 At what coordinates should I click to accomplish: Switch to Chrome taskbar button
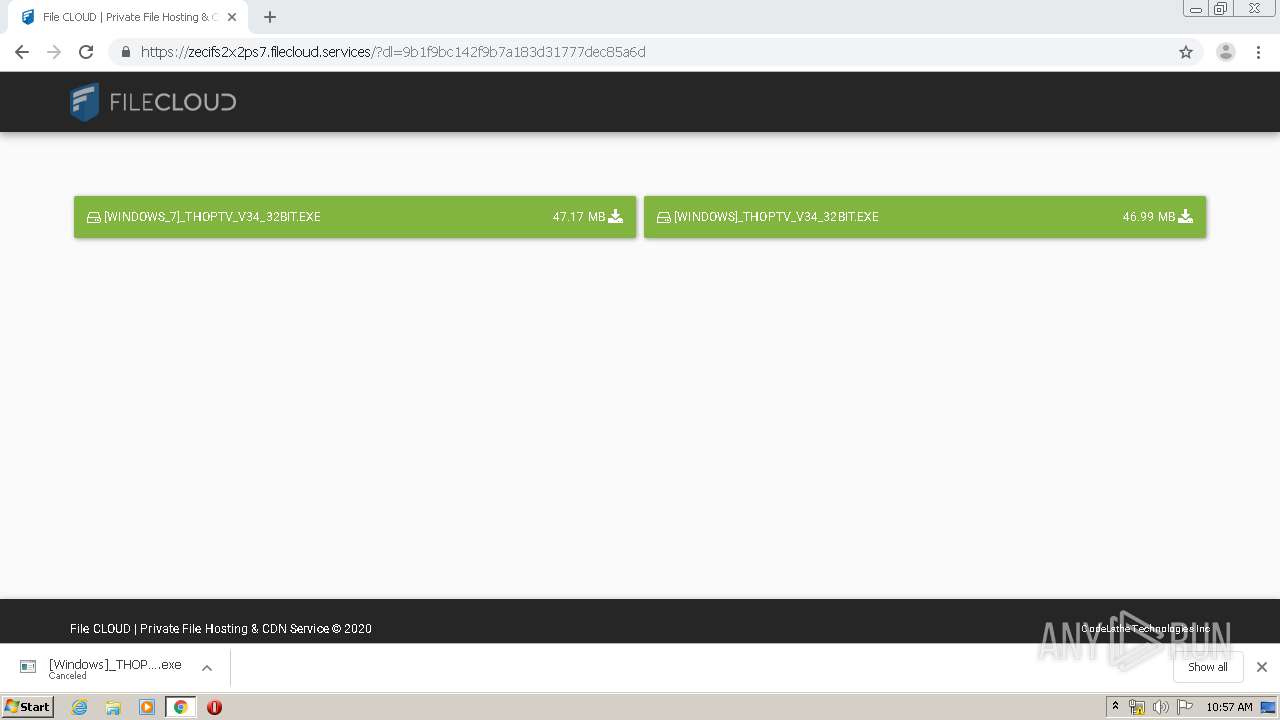(x=180, y=707)
